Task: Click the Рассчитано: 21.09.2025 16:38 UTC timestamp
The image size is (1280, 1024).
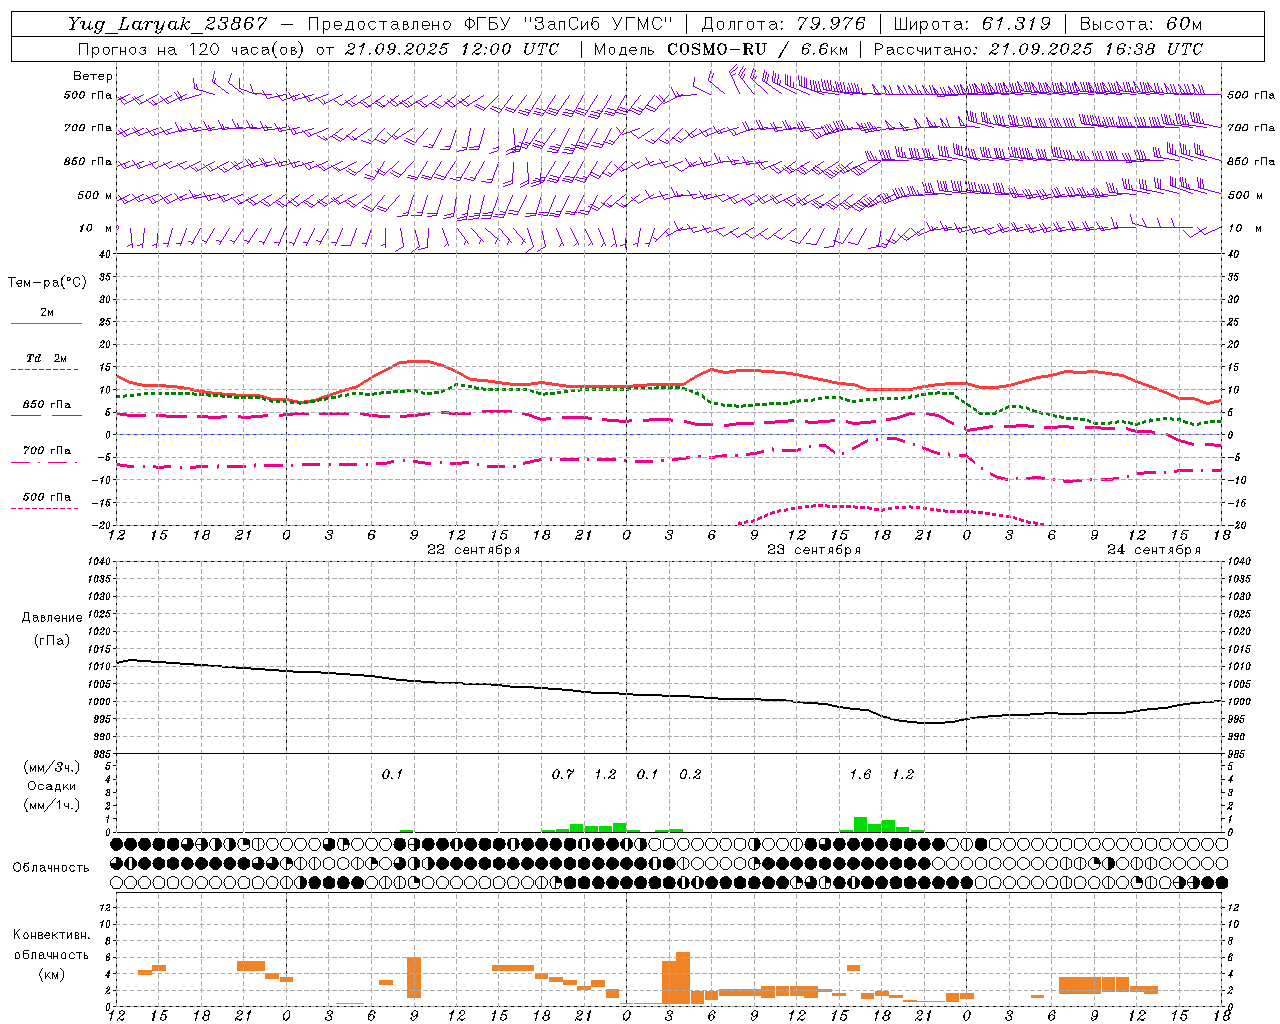Action: click(x=1038, y=48)
